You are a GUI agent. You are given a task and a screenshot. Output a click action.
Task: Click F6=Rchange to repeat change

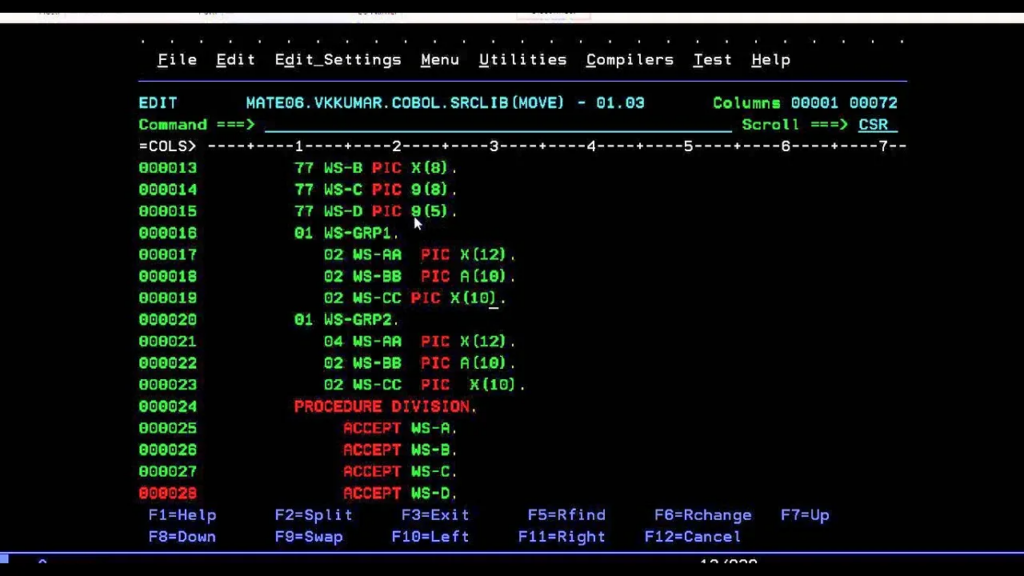click(x=702, y=515)
